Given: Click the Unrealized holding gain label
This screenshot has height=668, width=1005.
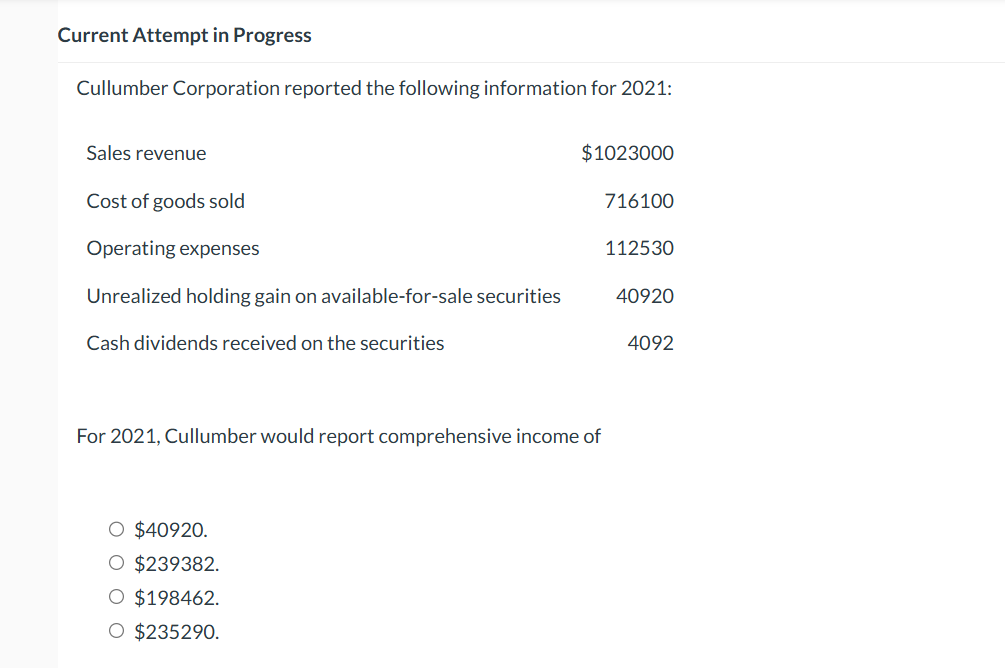Looking at the screenshot, I should tap(324, 296).
